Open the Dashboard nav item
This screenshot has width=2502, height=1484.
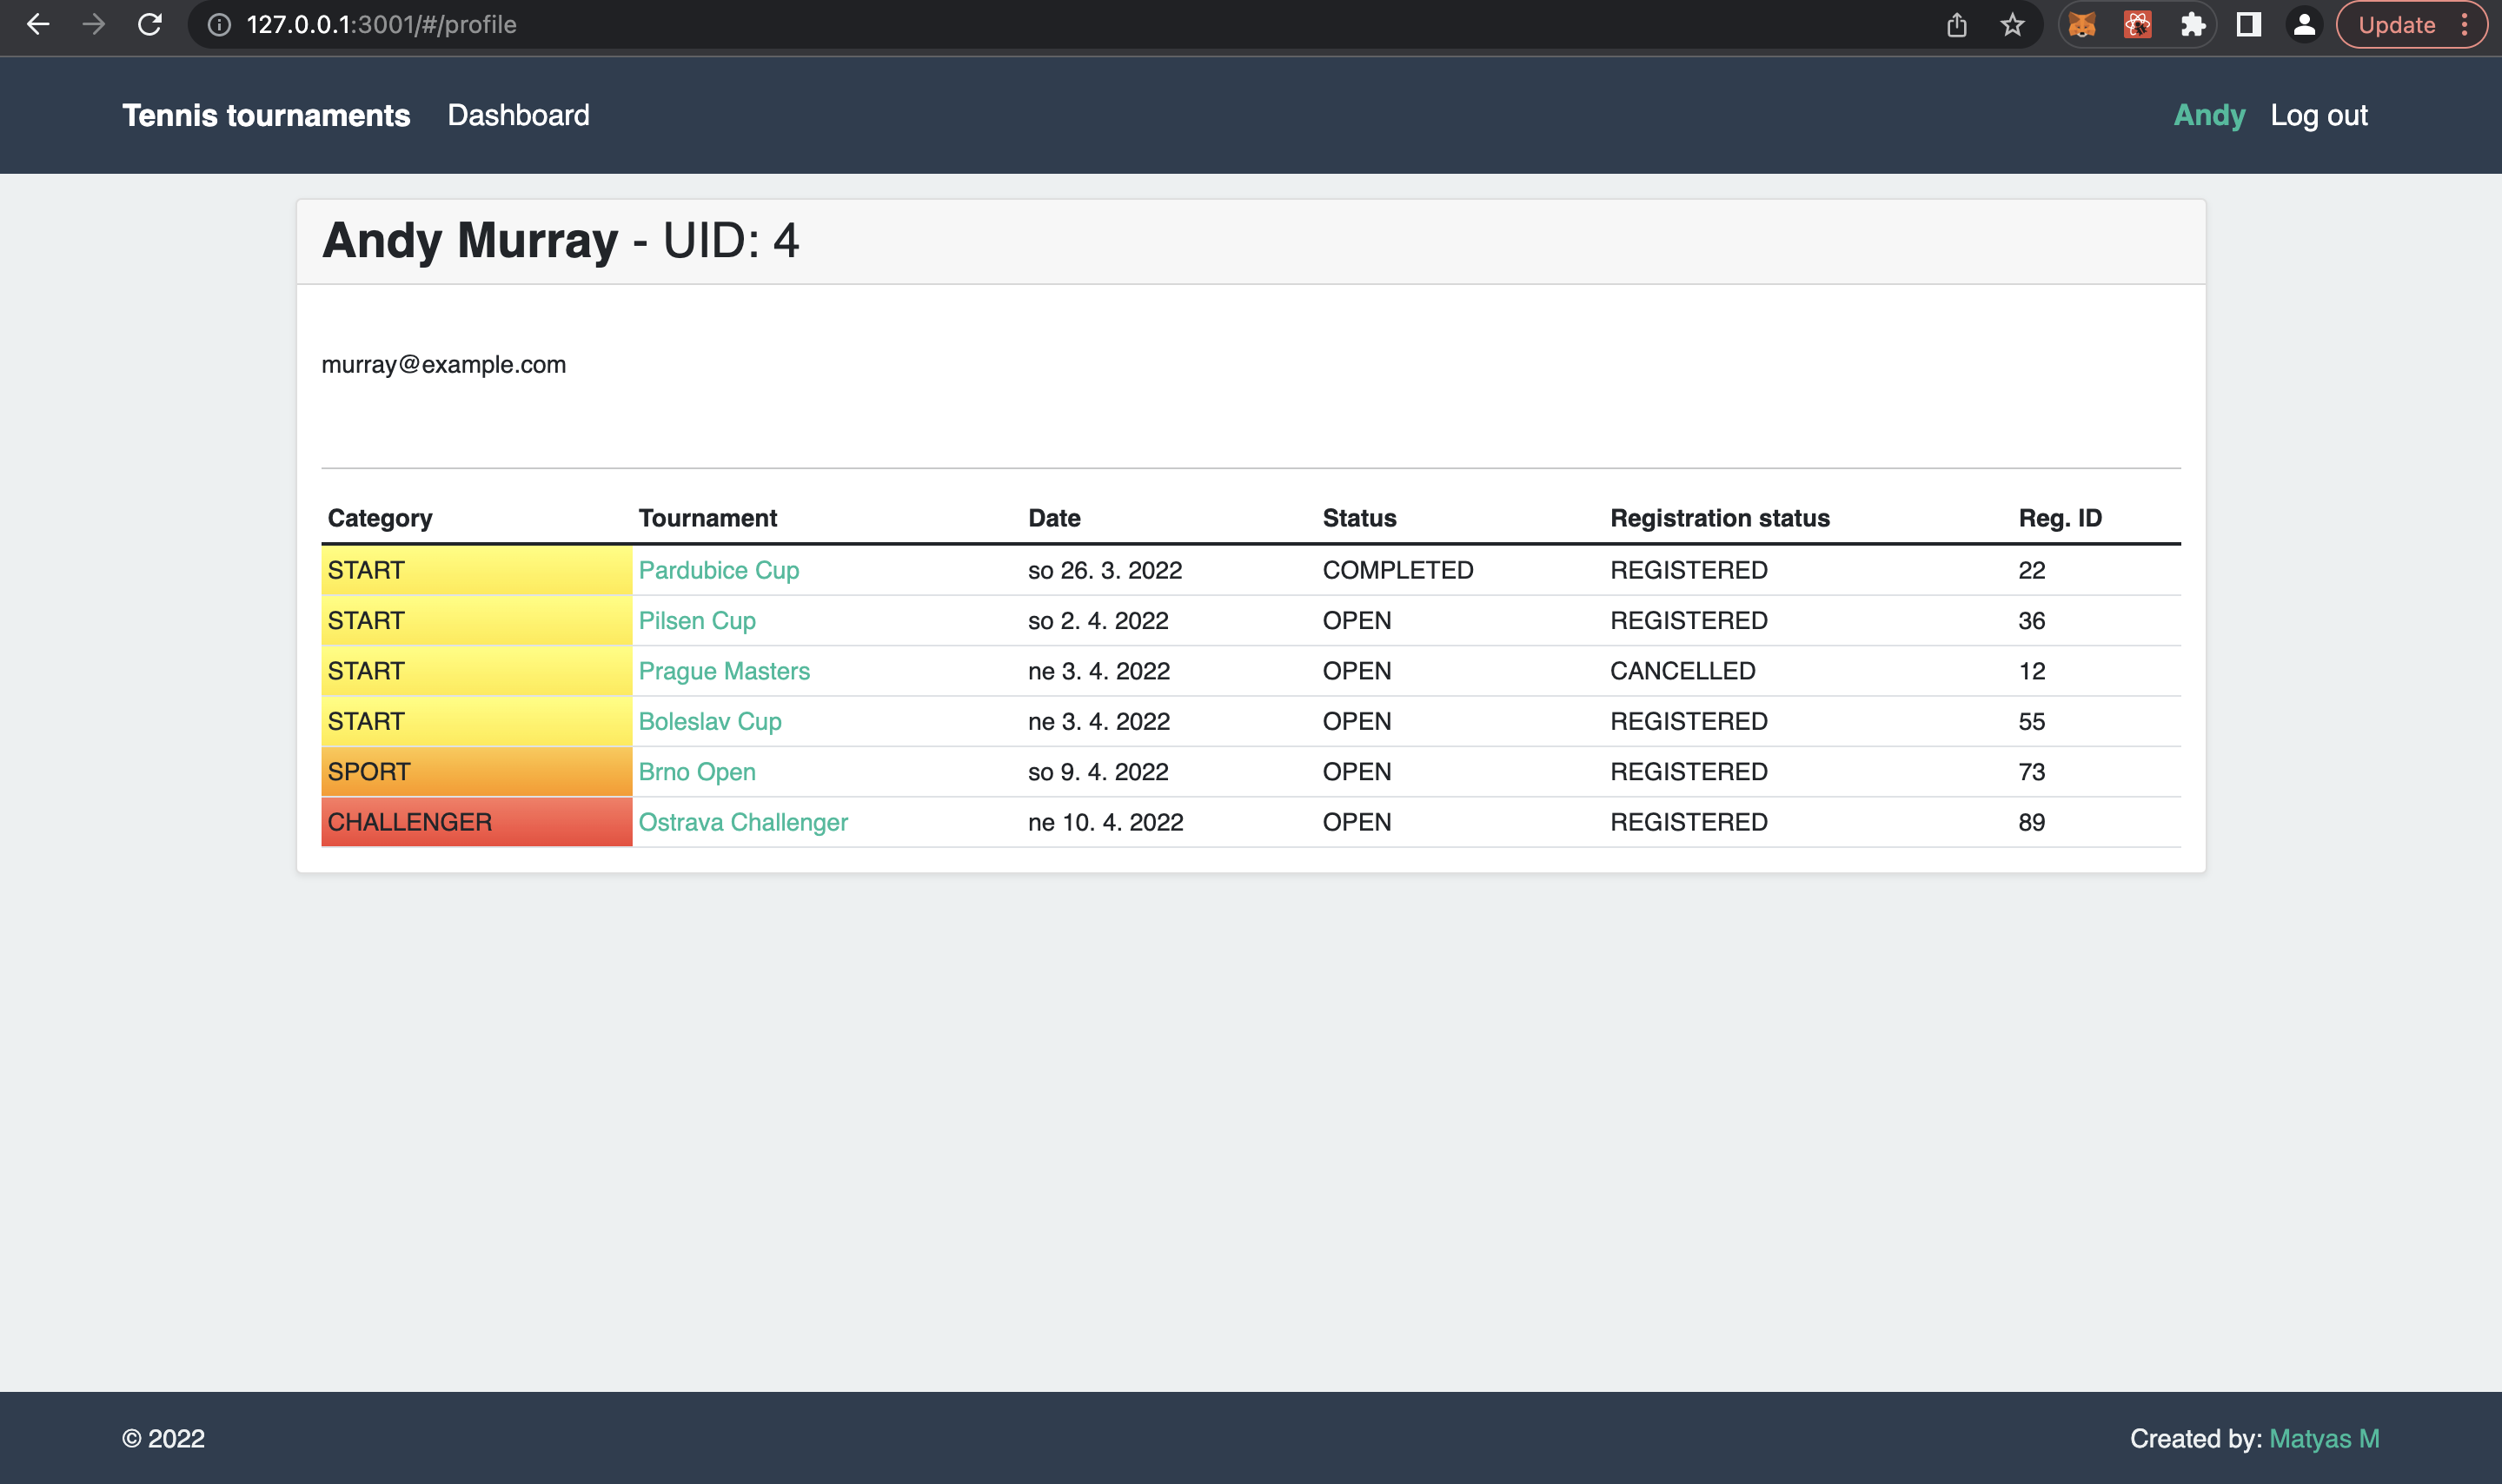click(518, 115)
